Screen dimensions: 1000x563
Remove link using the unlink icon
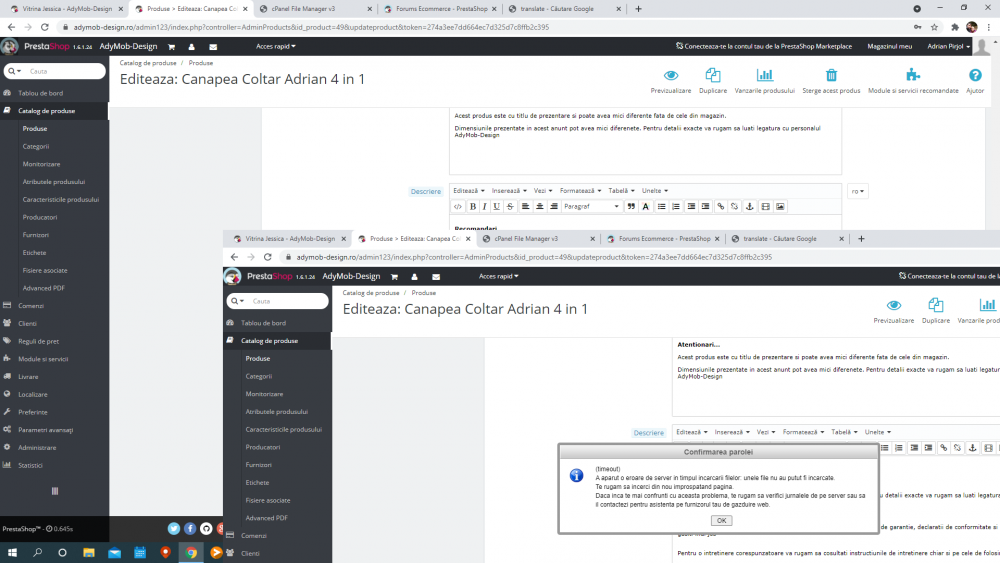click(735, 207)
